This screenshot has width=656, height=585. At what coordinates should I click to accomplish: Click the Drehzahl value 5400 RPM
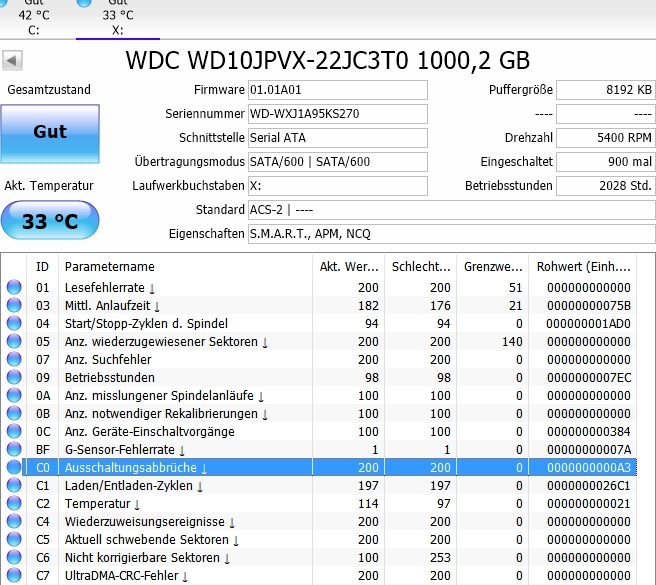(605, 138)
